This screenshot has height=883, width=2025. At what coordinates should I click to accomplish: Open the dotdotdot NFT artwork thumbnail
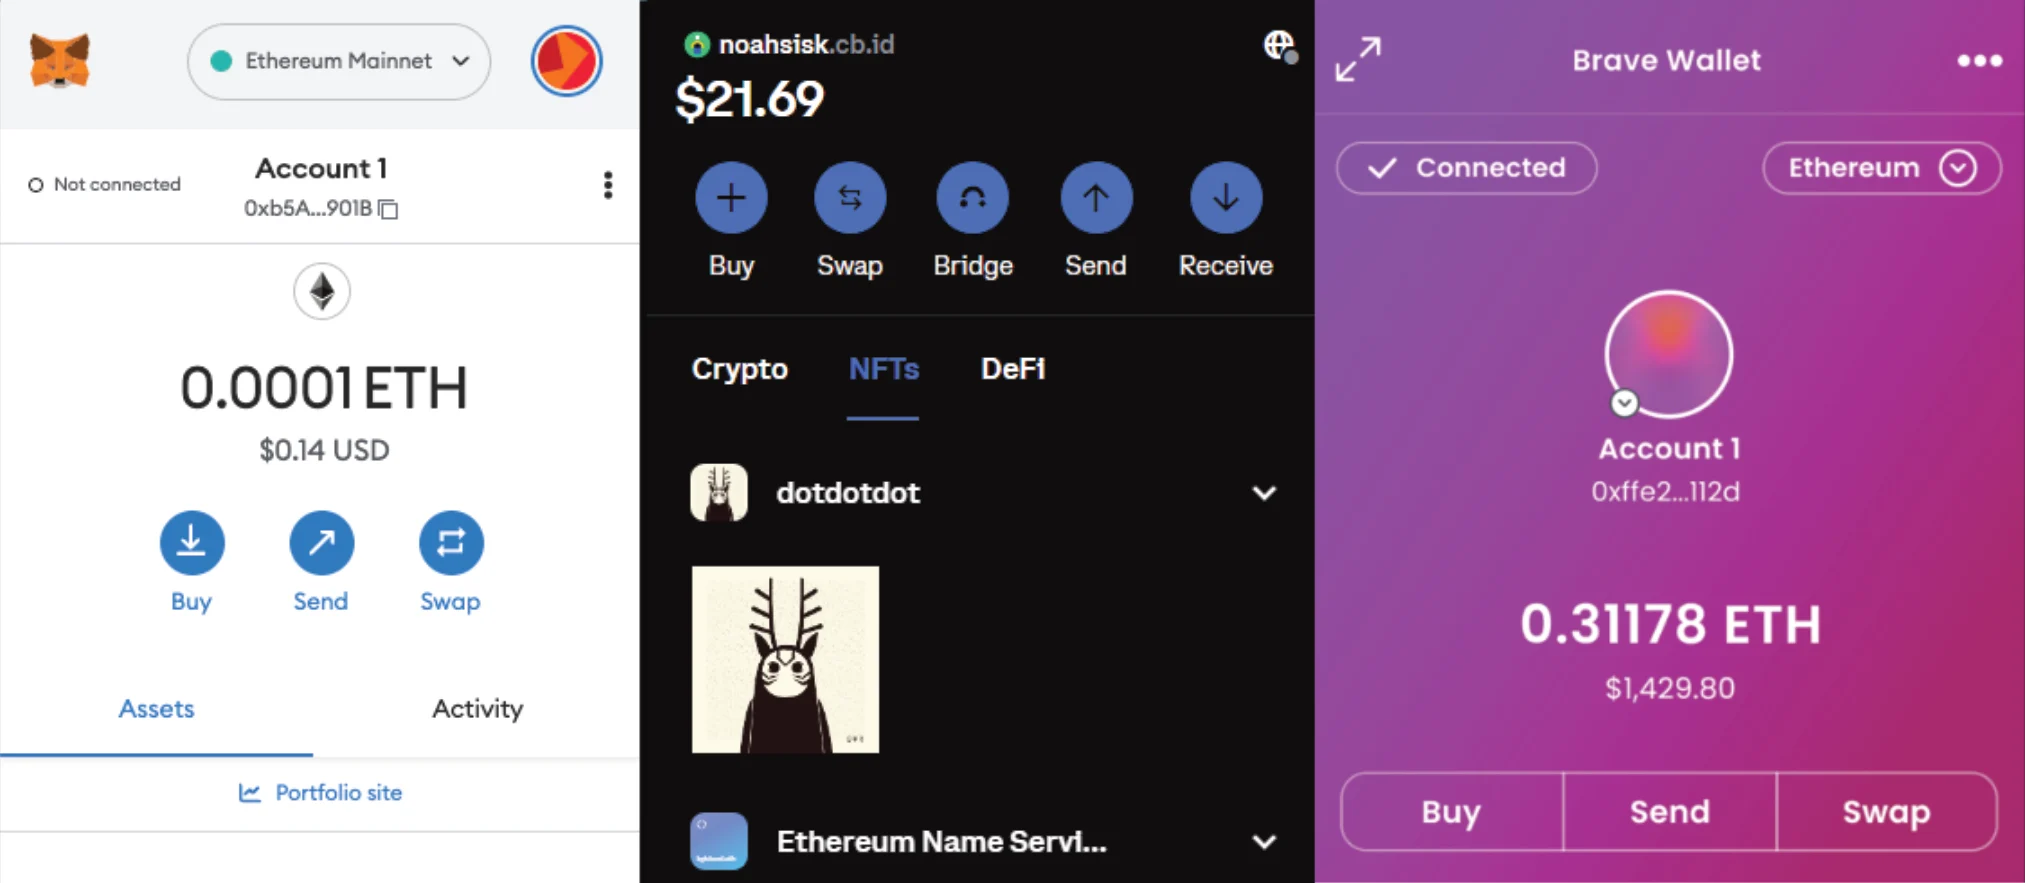785,660
